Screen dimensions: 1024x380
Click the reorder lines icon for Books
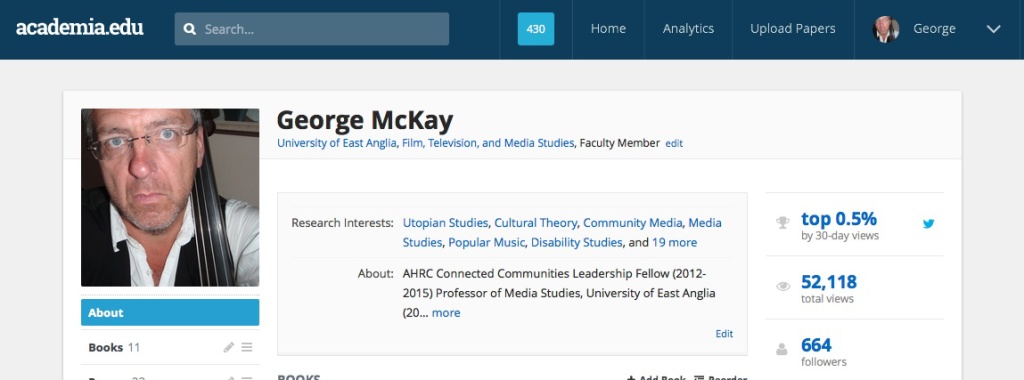pos(247,347)
